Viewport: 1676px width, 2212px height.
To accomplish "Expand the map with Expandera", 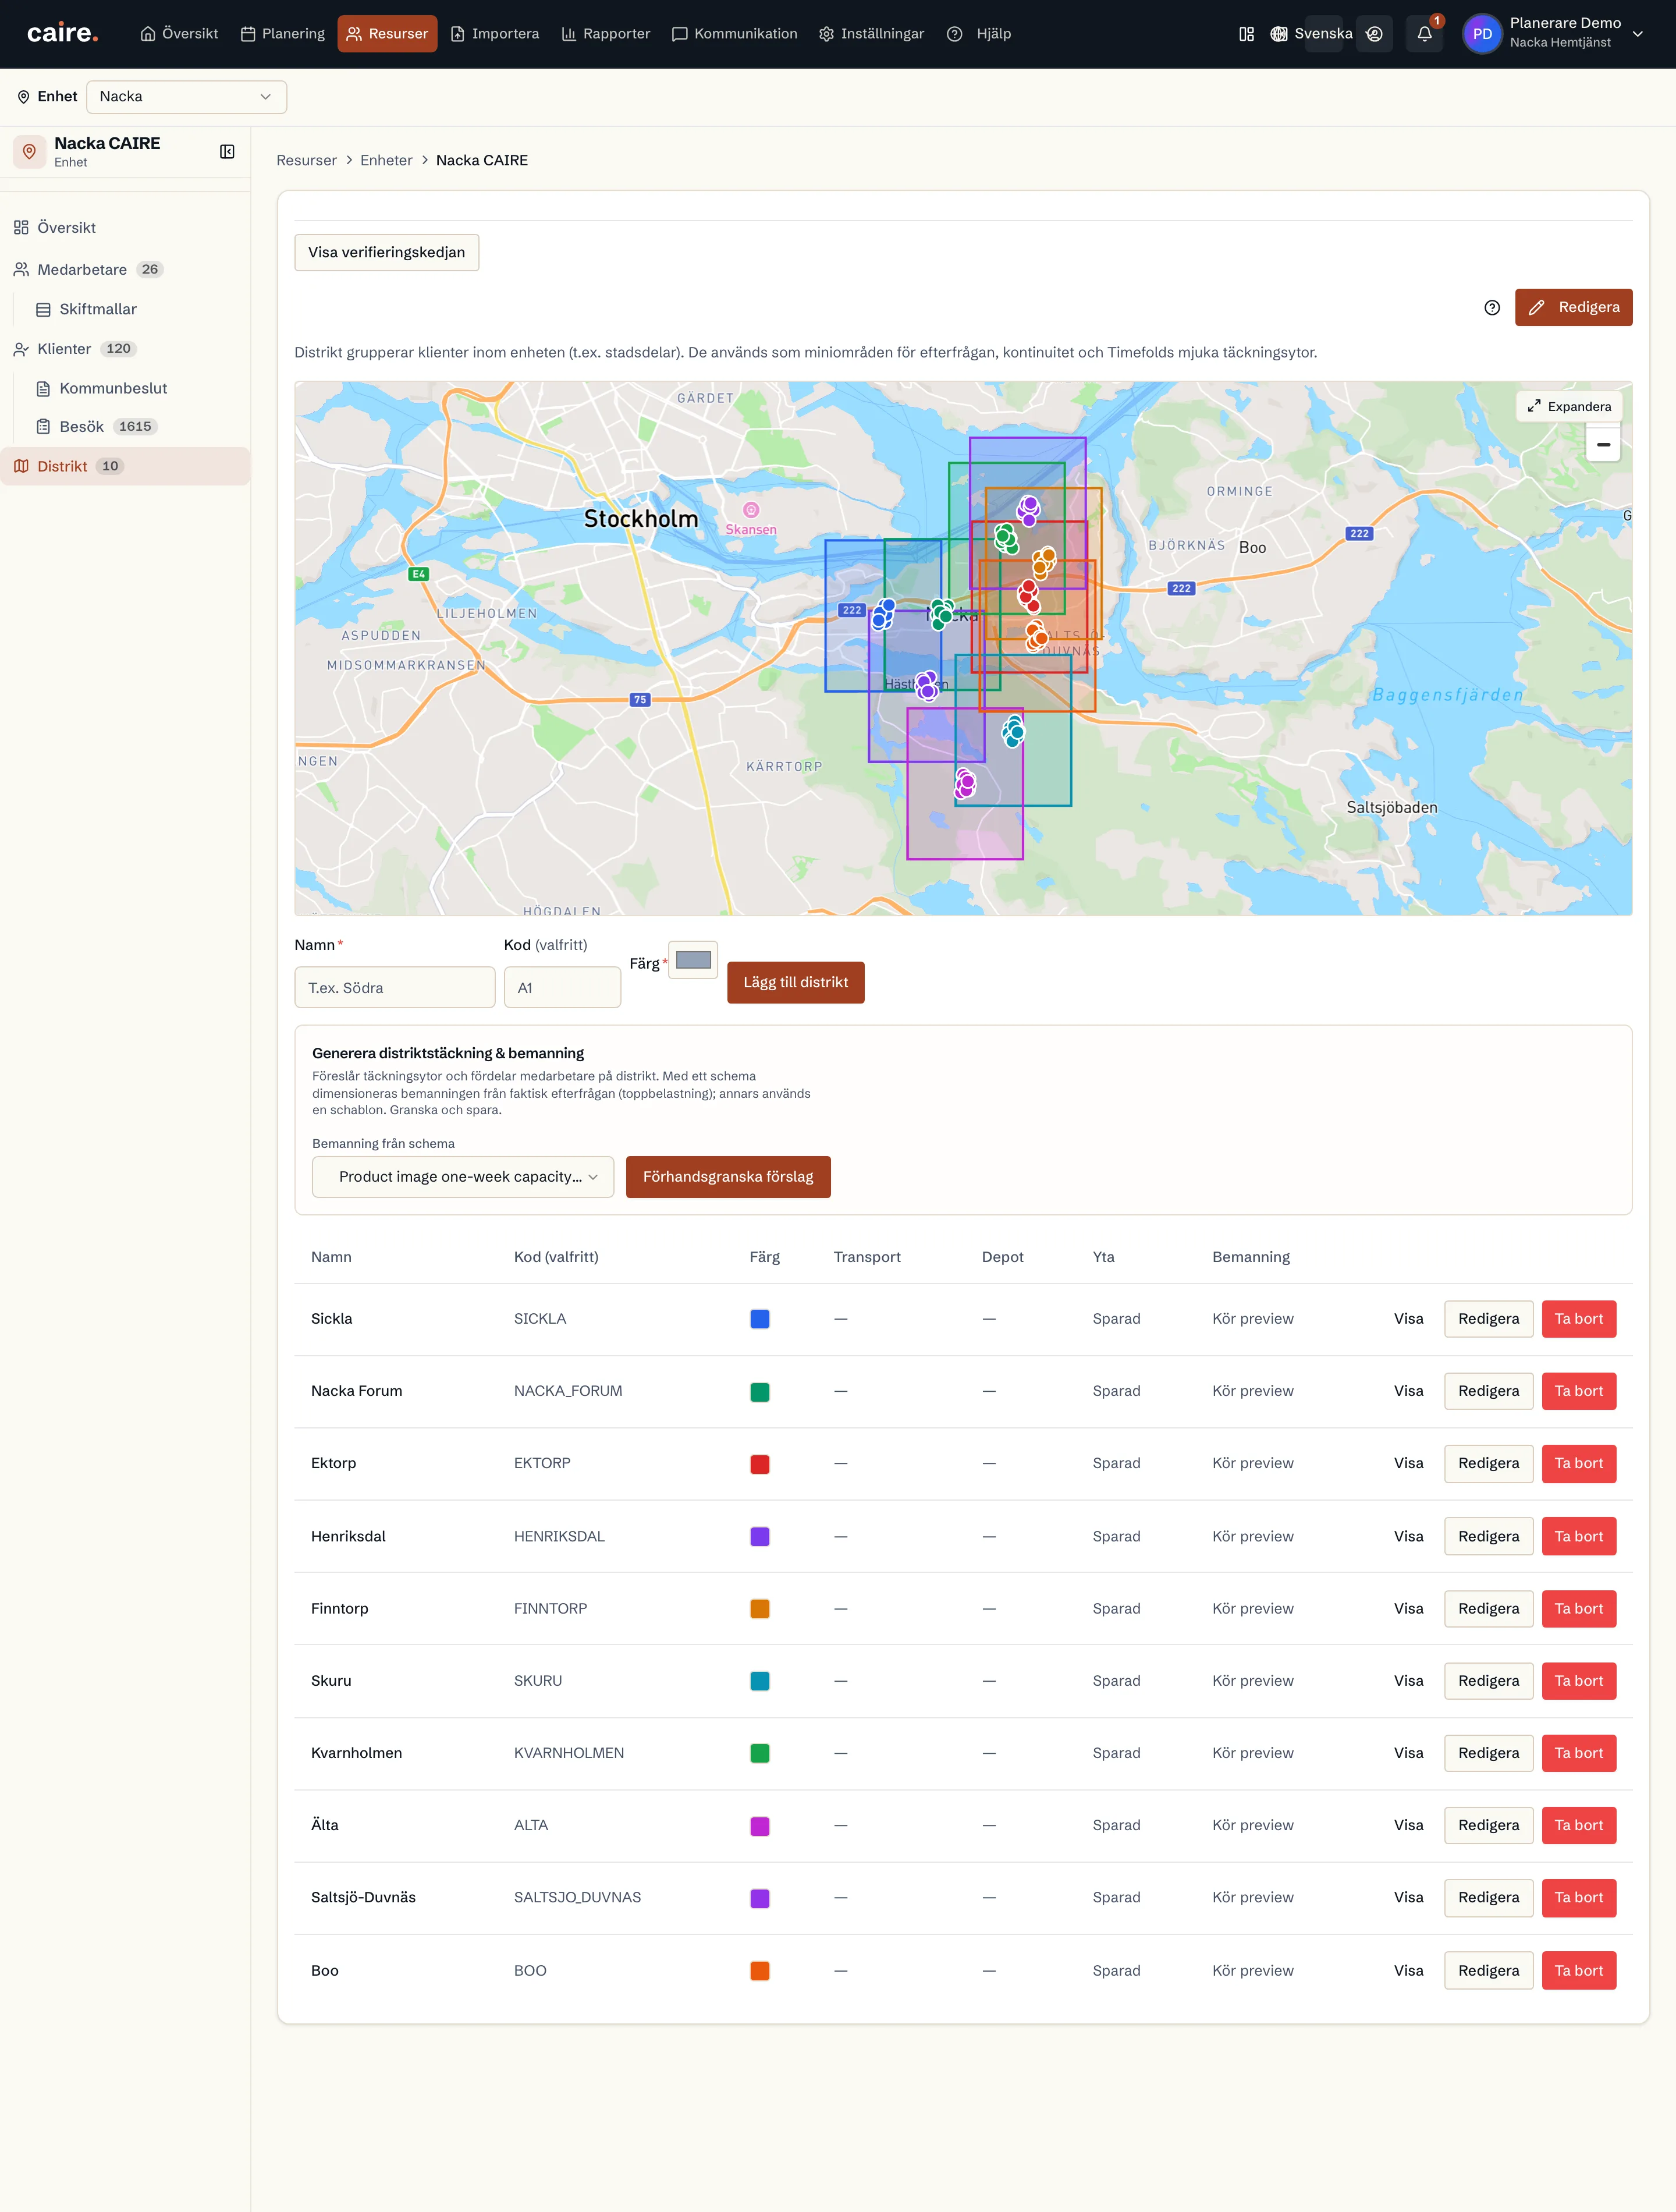I will [1569, 407].
